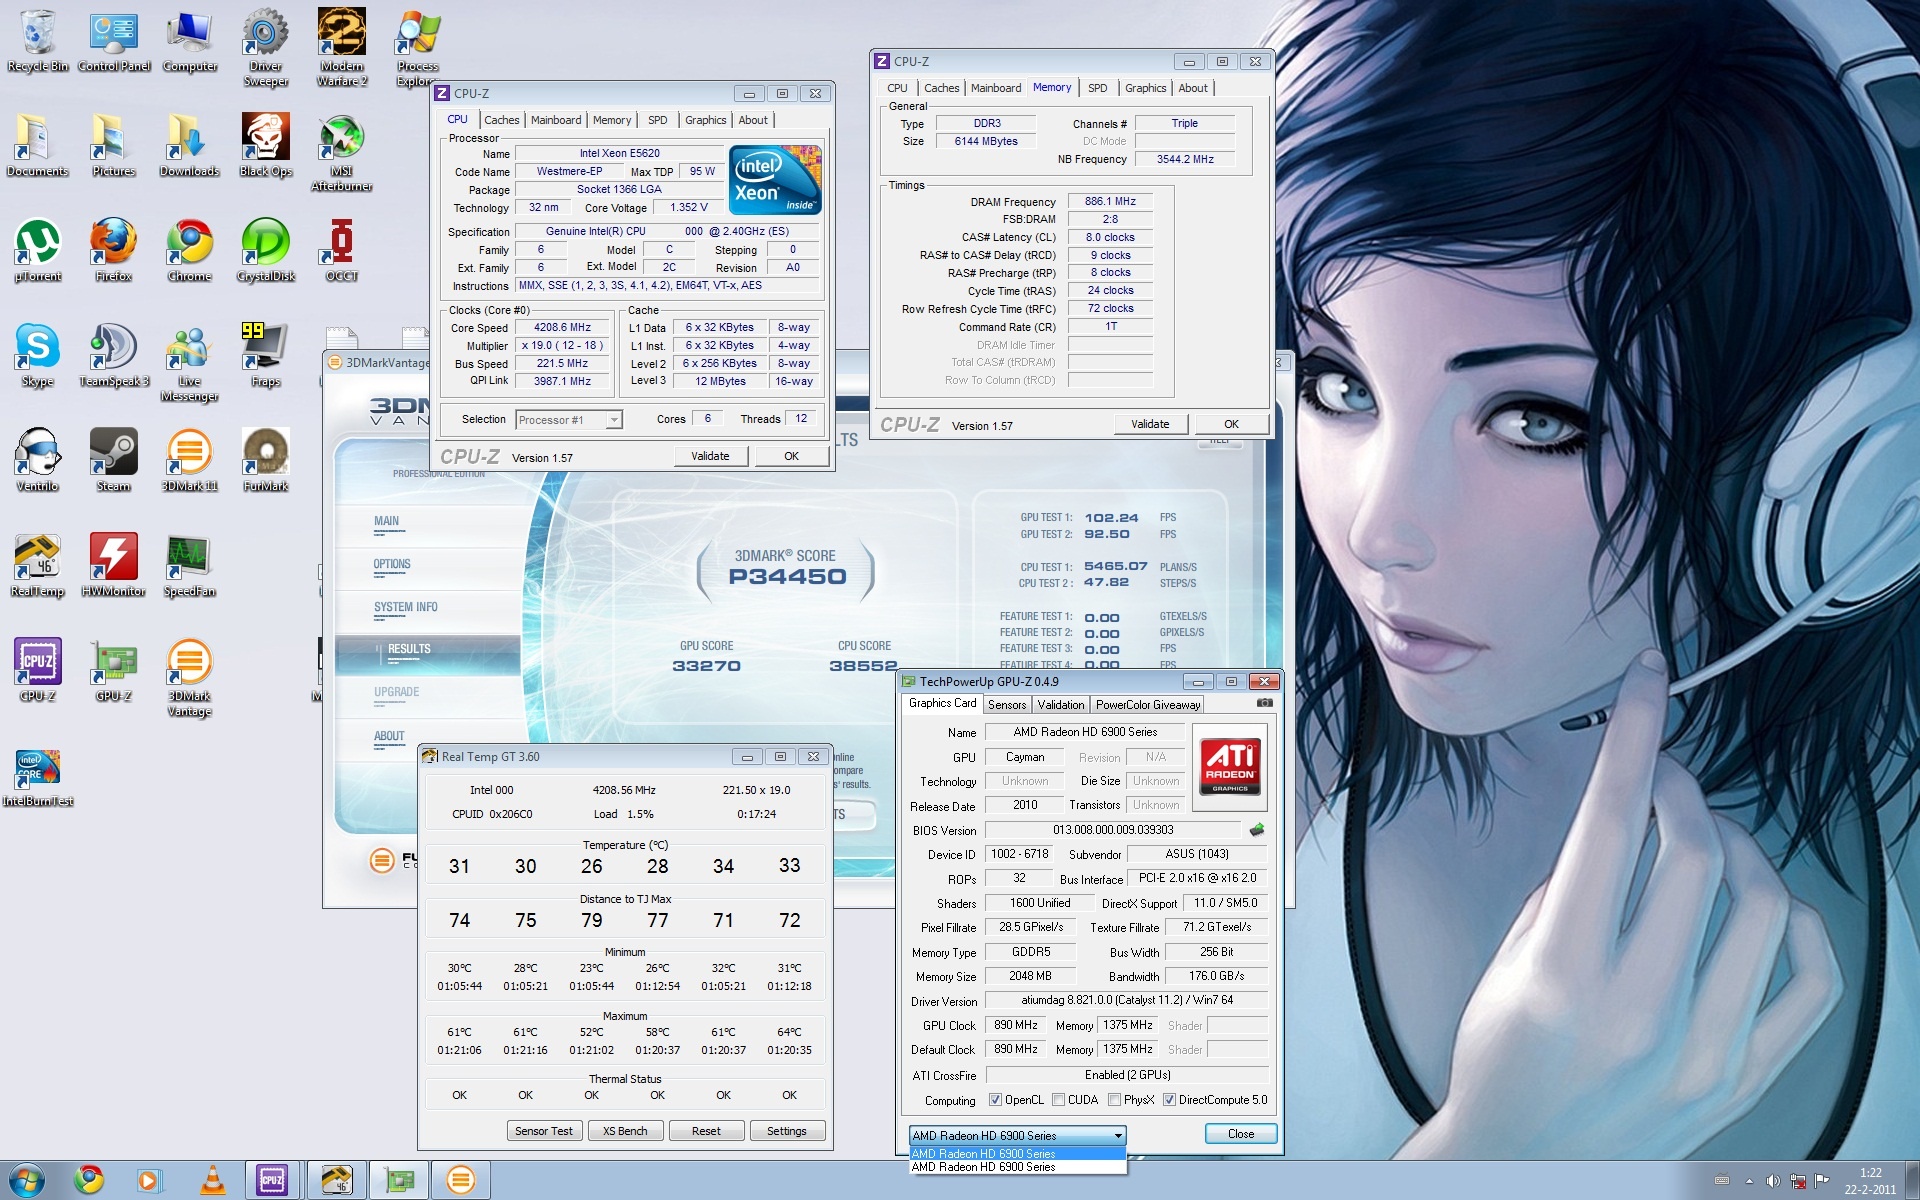Switch to the Sensors tab in GPU-Z
This screenshot has width=1920, height=1200.
coord(1007,705)
